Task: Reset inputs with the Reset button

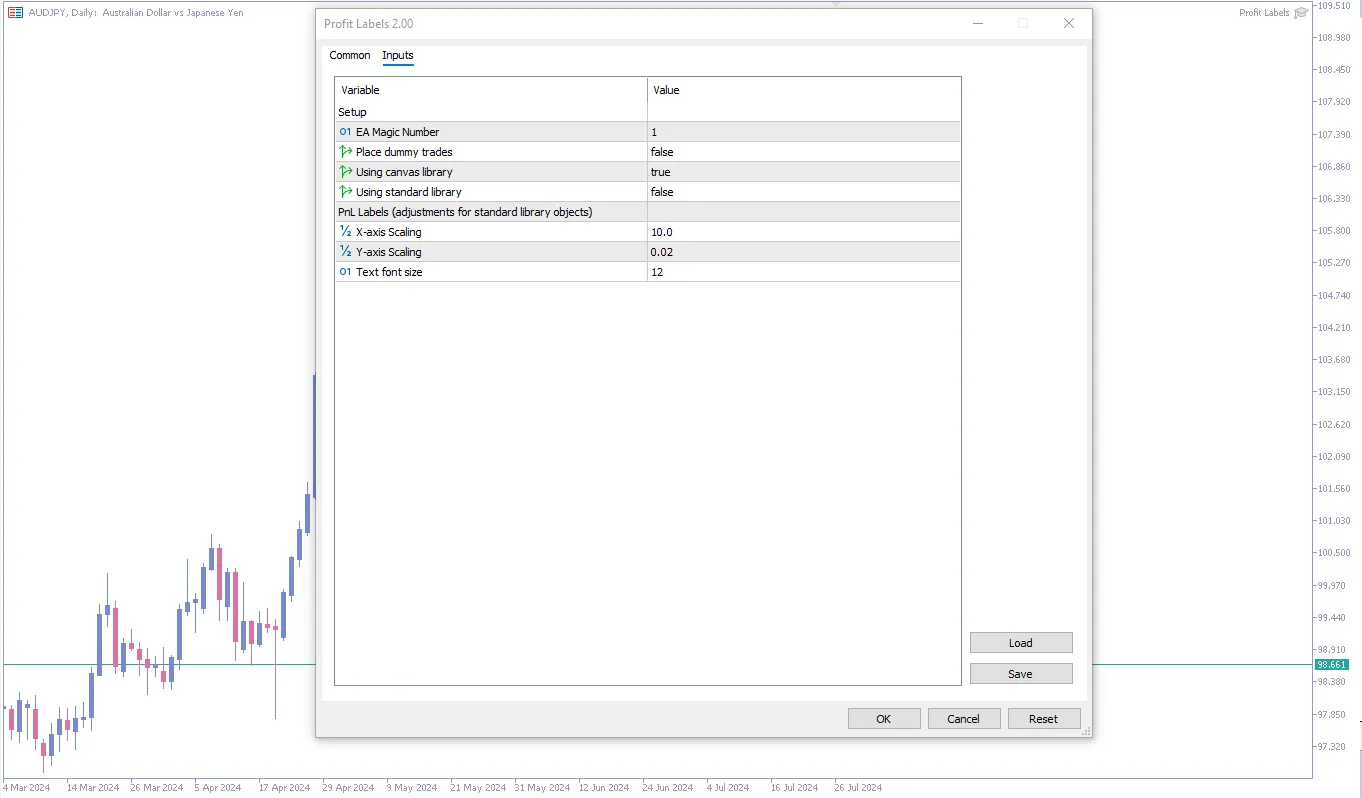Action: pos(1043,719)
